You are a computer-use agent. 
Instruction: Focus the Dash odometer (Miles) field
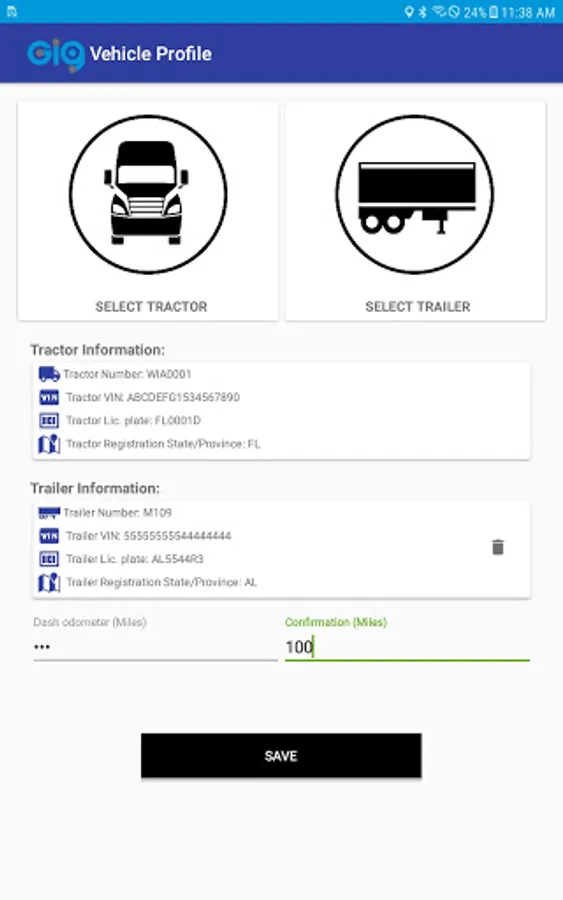pyautogui.click(x=155, y=647)
